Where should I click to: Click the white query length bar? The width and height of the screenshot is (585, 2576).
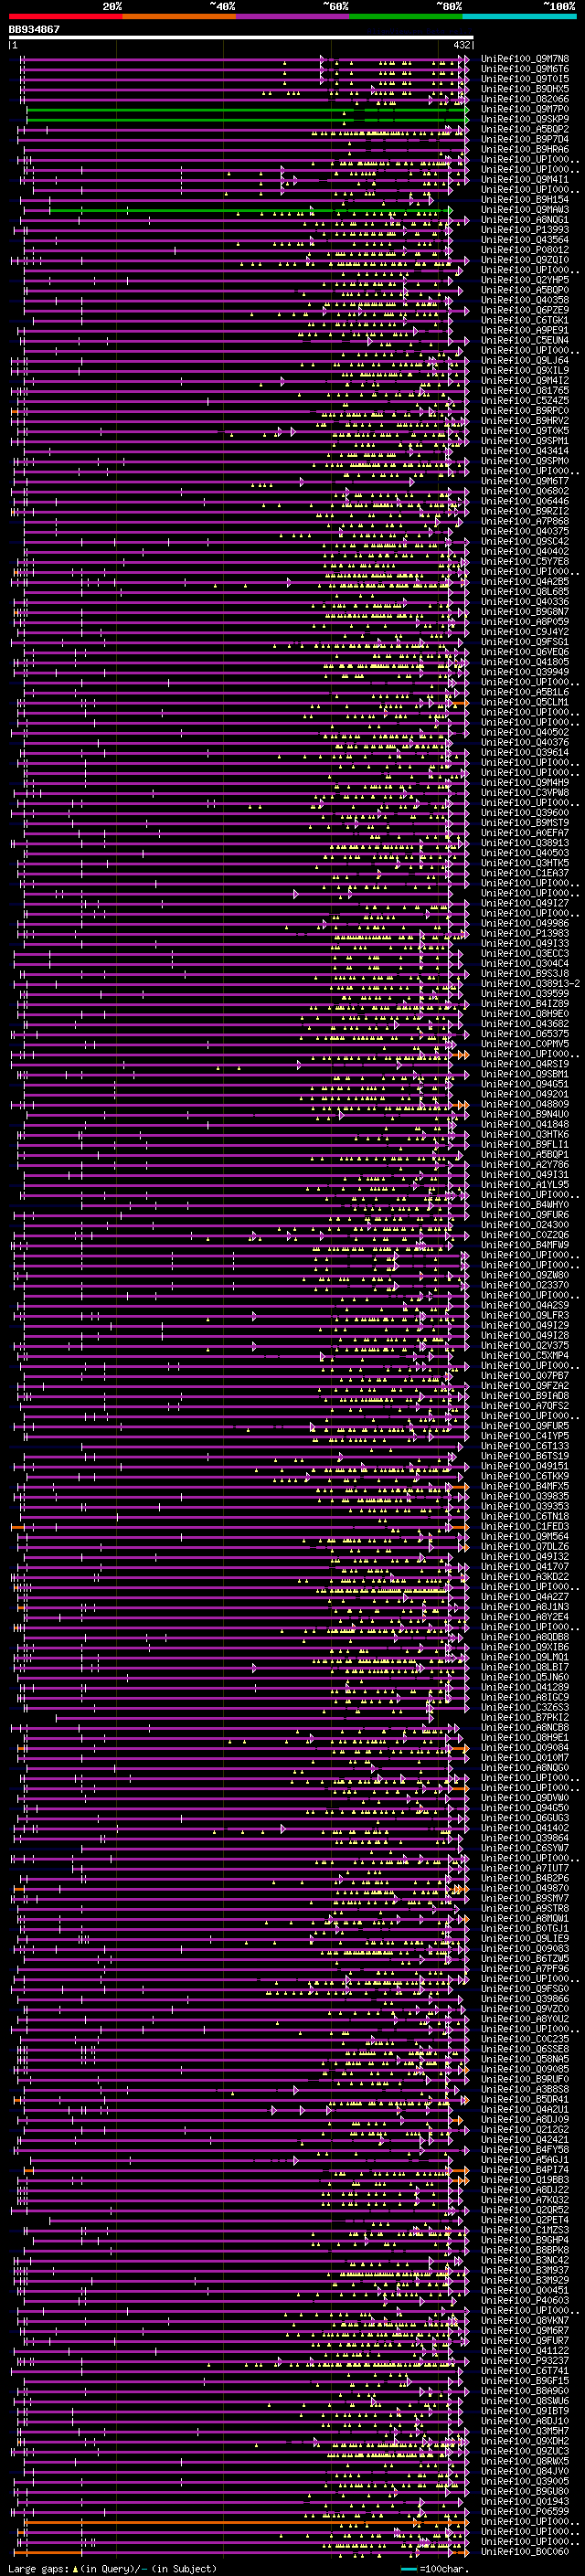click(241, 38)
